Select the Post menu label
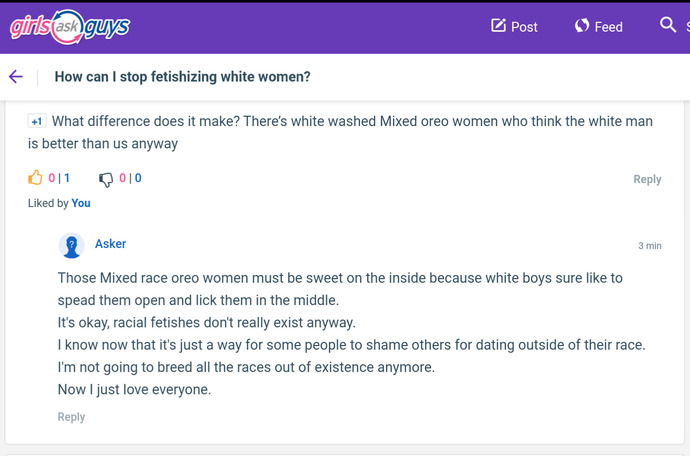690x456 pixels. 524,27
